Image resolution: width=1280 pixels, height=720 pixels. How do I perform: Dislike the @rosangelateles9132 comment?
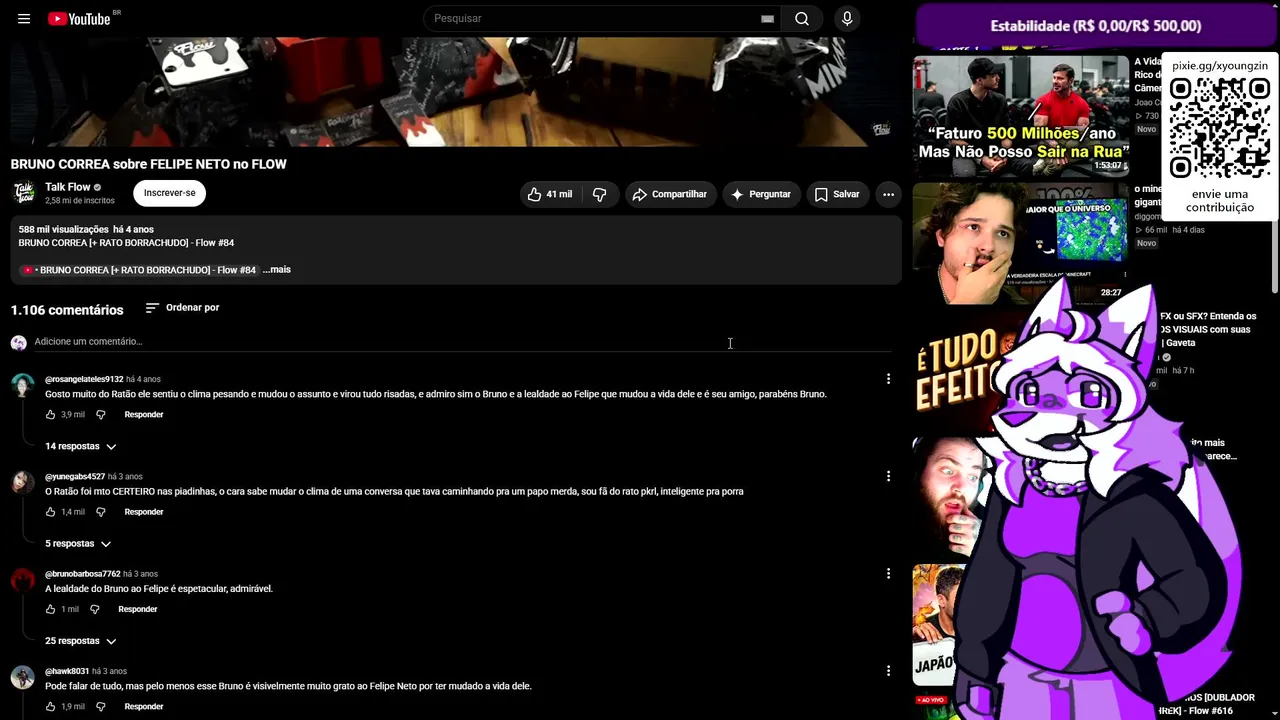point(100,414)
